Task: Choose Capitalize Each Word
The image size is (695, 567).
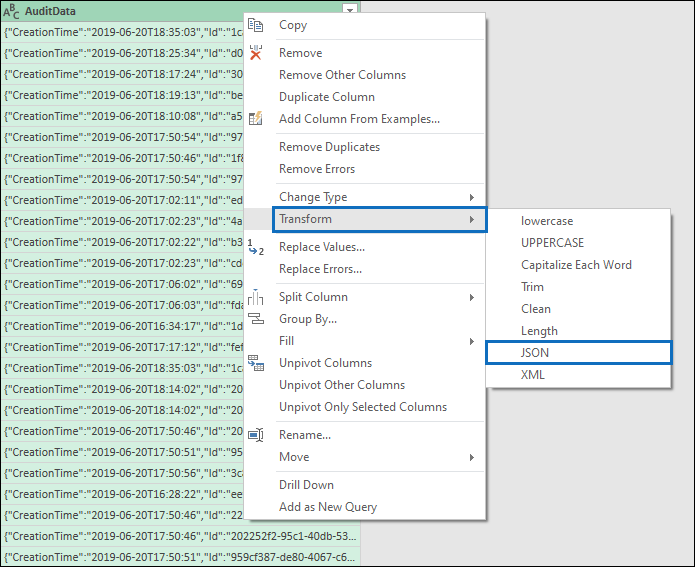Action: (578, 265)
